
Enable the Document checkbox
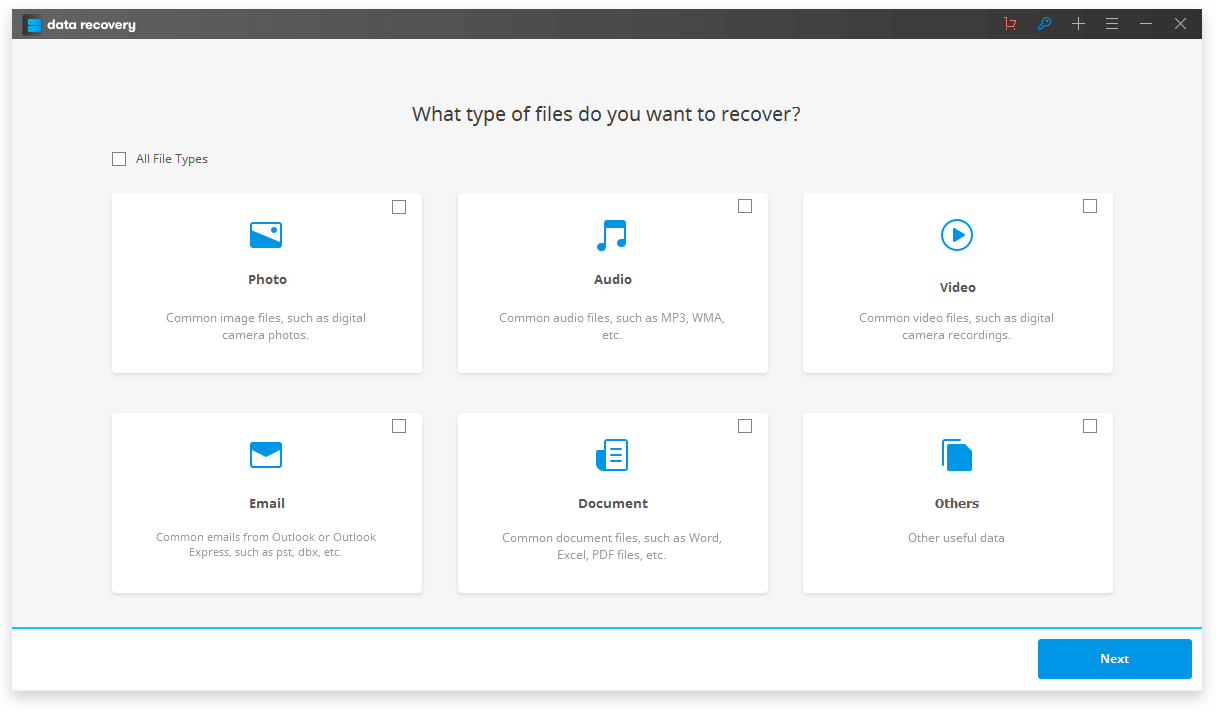(x=745, y=425)
